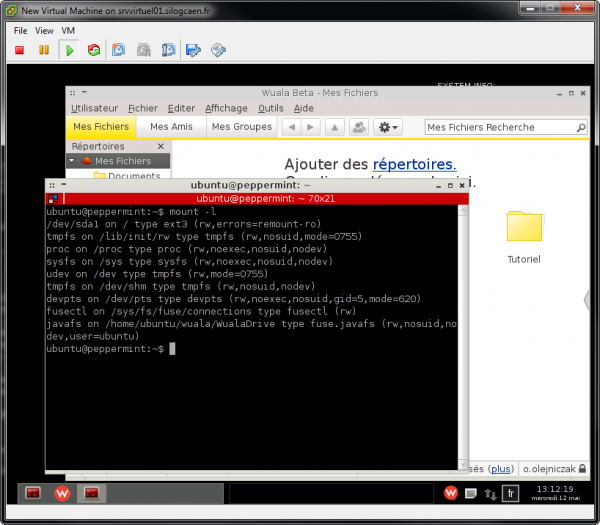The height and width of the screenshot is (525, 600).
Task: Collapse the Mes Fichiers tree node
Action: tap(72, 161)
